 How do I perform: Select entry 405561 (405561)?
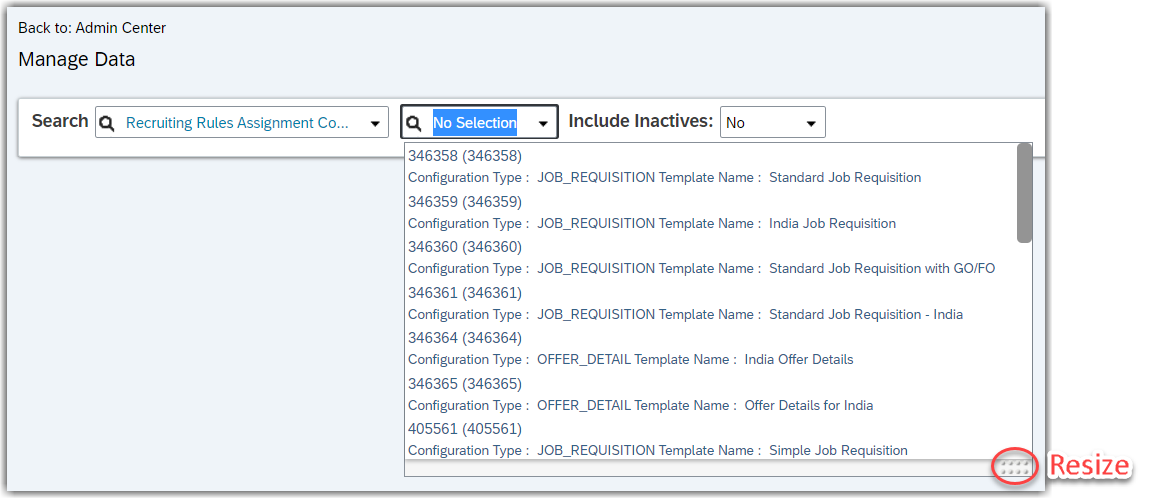coord(465,429)
